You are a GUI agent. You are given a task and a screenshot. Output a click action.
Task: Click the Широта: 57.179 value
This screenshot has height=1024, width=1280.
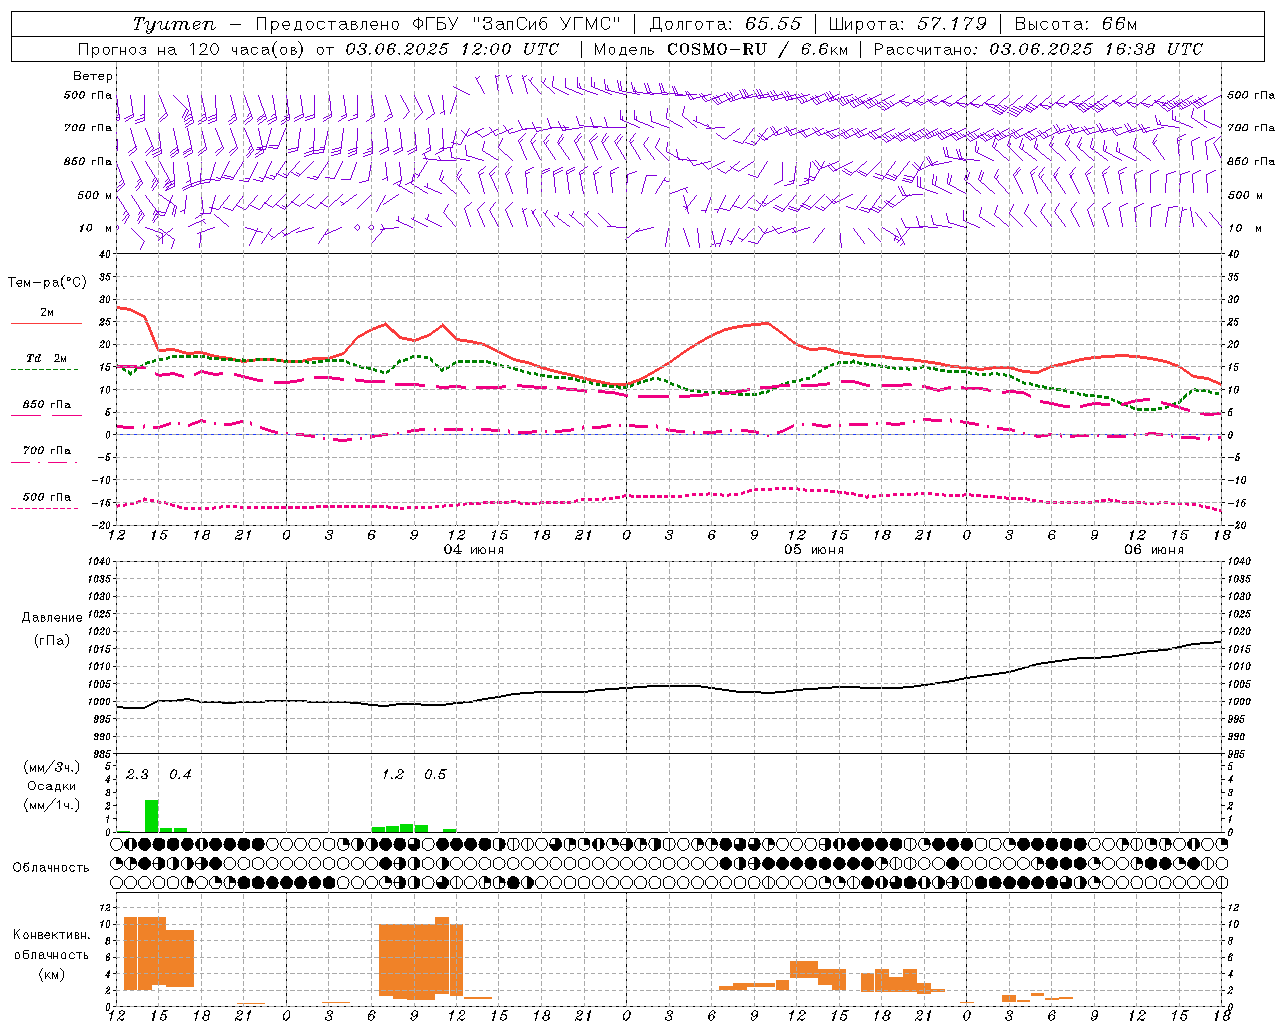point(908,24)
